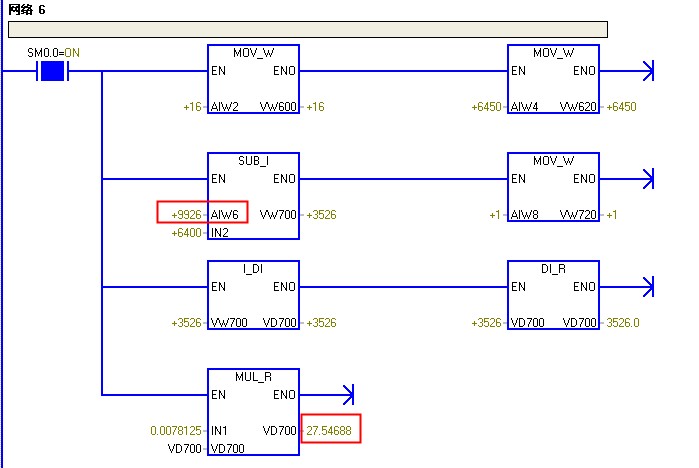This screenshot has width=699, height=468.
Task: Click the VW620 output operand
Action: (x=578, y=107)
